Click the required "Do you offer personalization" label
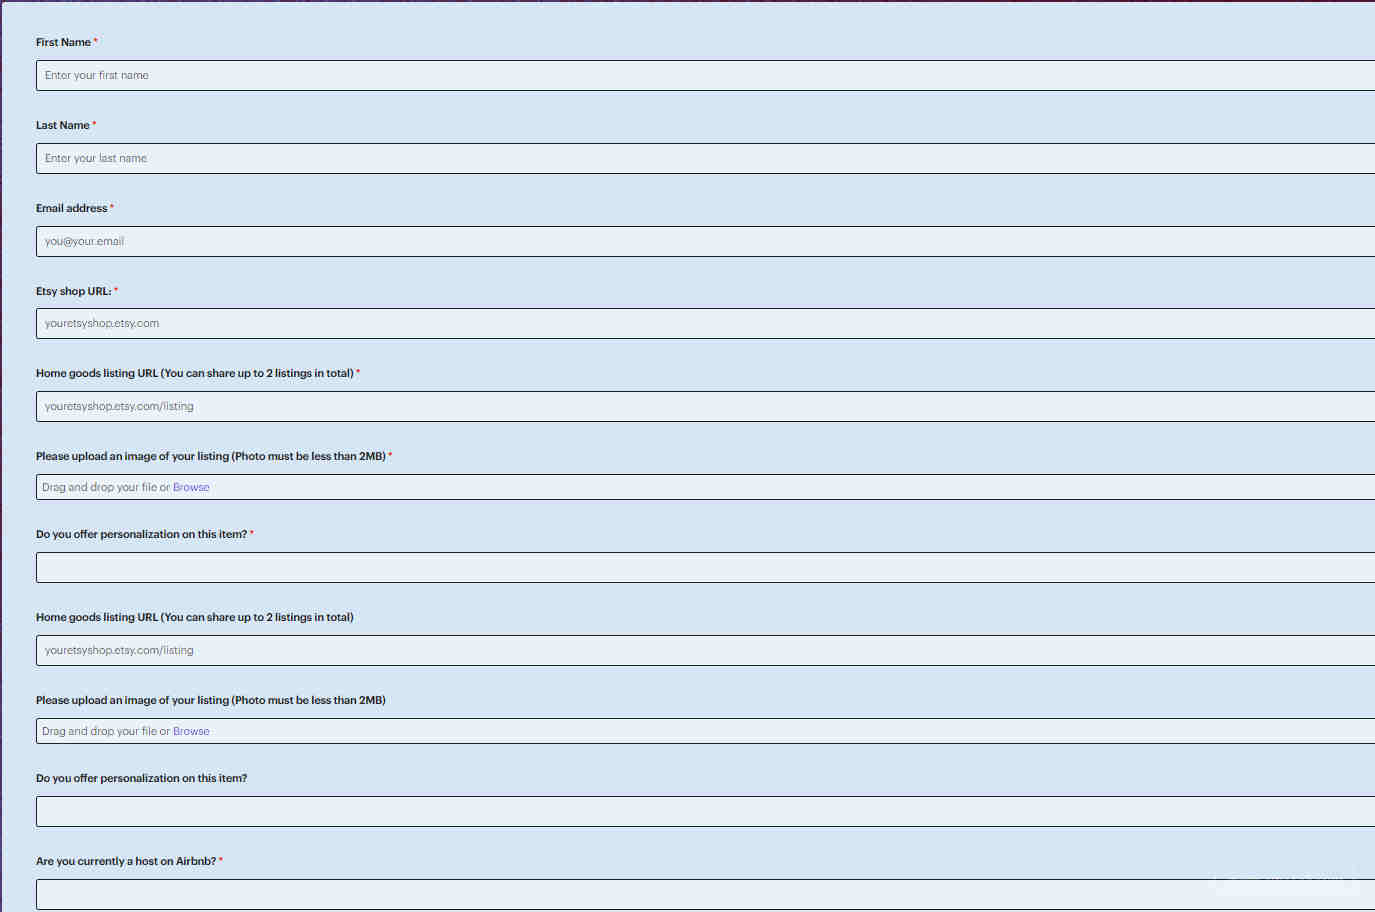1375x912 pixels. click(x=141, y=534)
